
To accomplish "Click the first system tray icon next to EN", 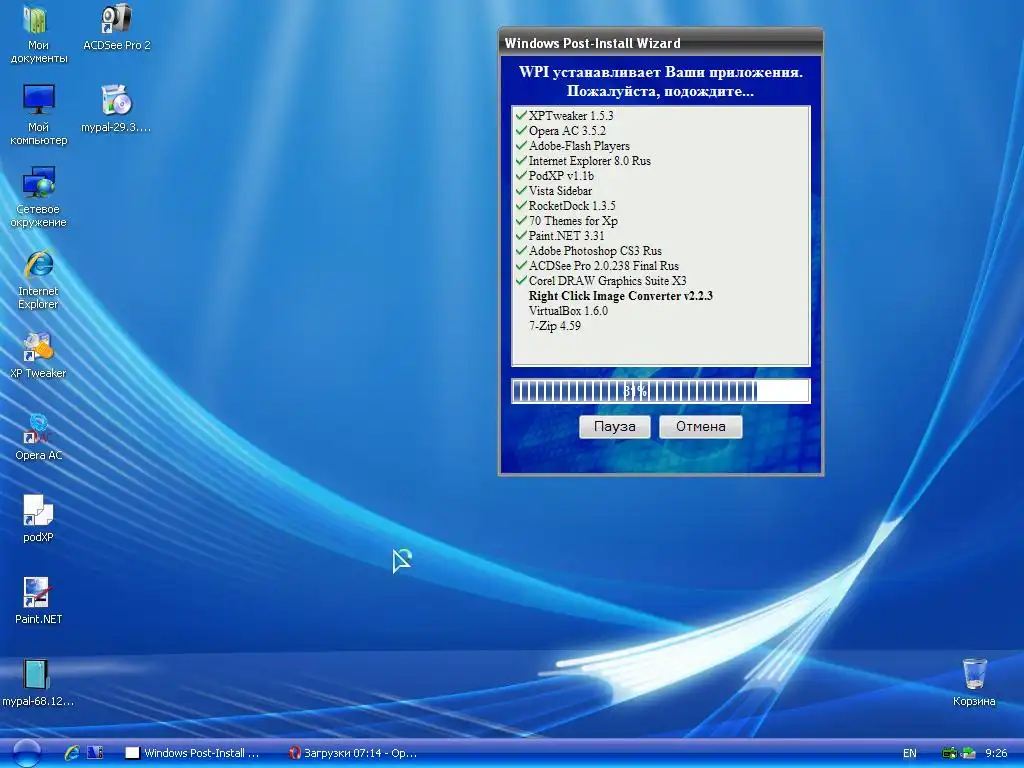I will click(950, 753).
